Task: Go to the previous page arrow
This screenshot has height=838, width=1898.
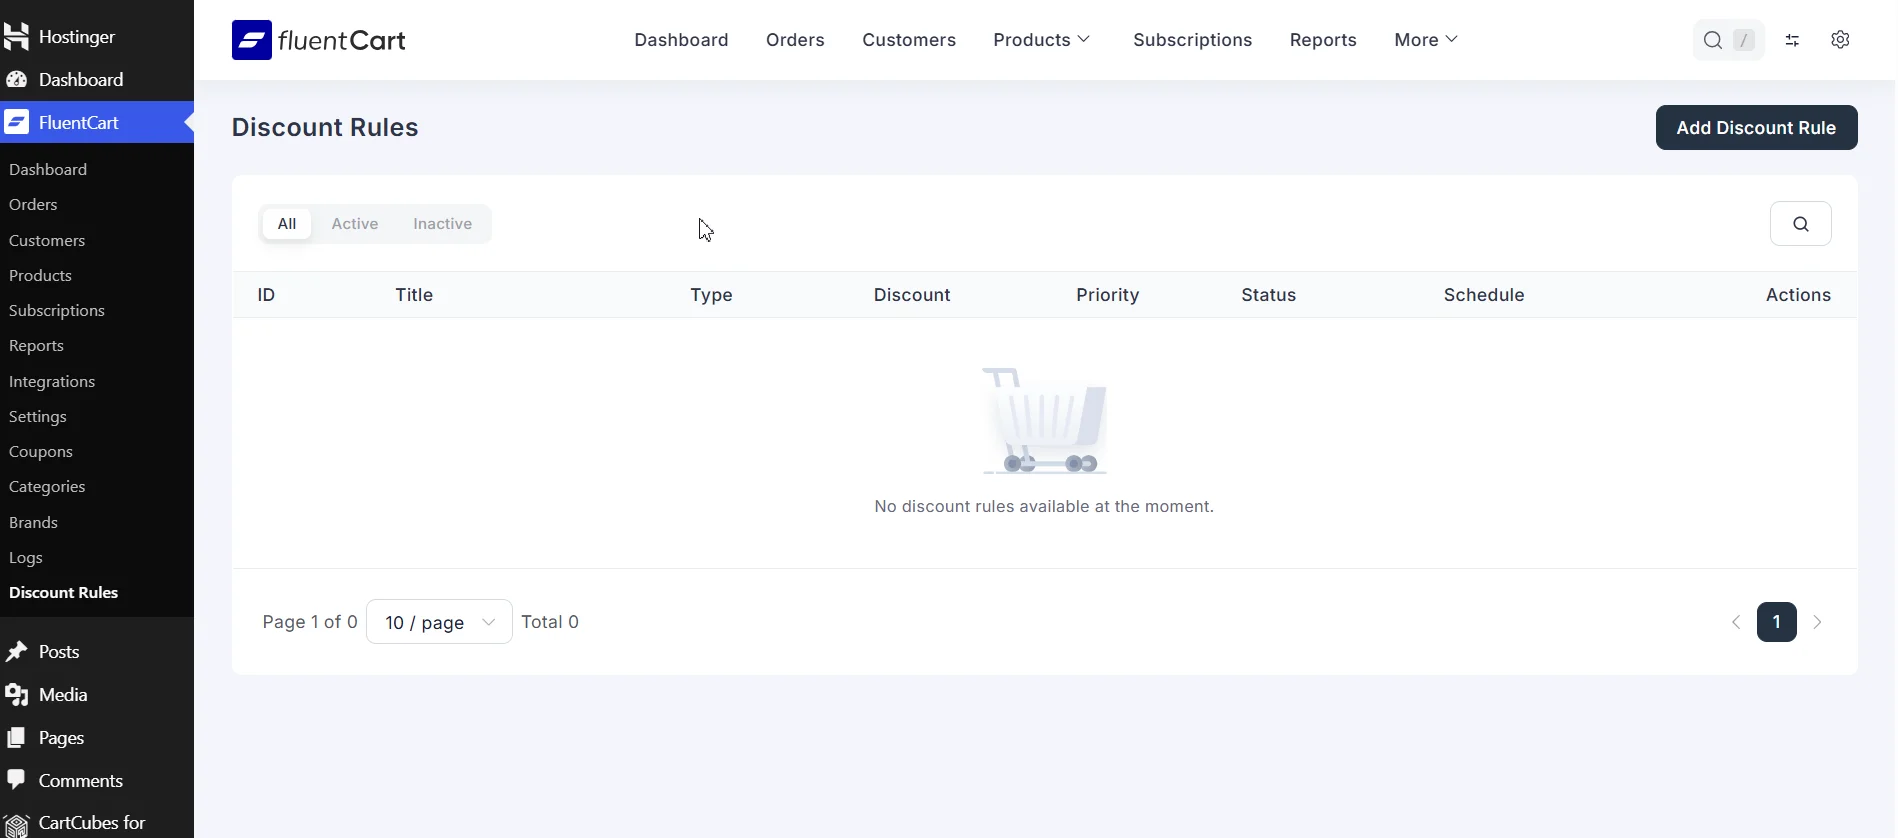Action: click(x=1736, y=622)
